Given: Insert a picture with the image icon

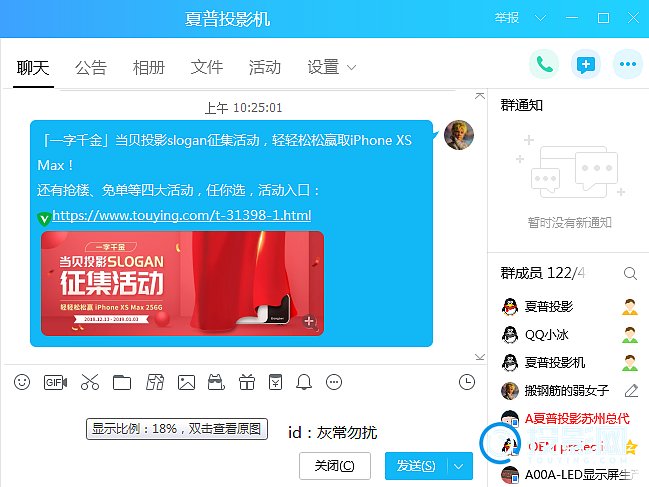Looking at the screenshot, I should [186, 382].
